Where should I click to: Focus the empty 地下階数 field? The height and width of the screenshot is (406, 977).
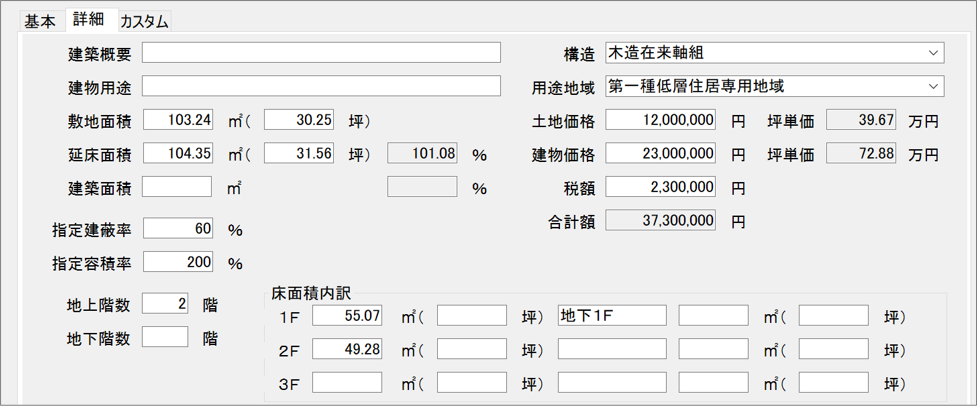point(166,337)
